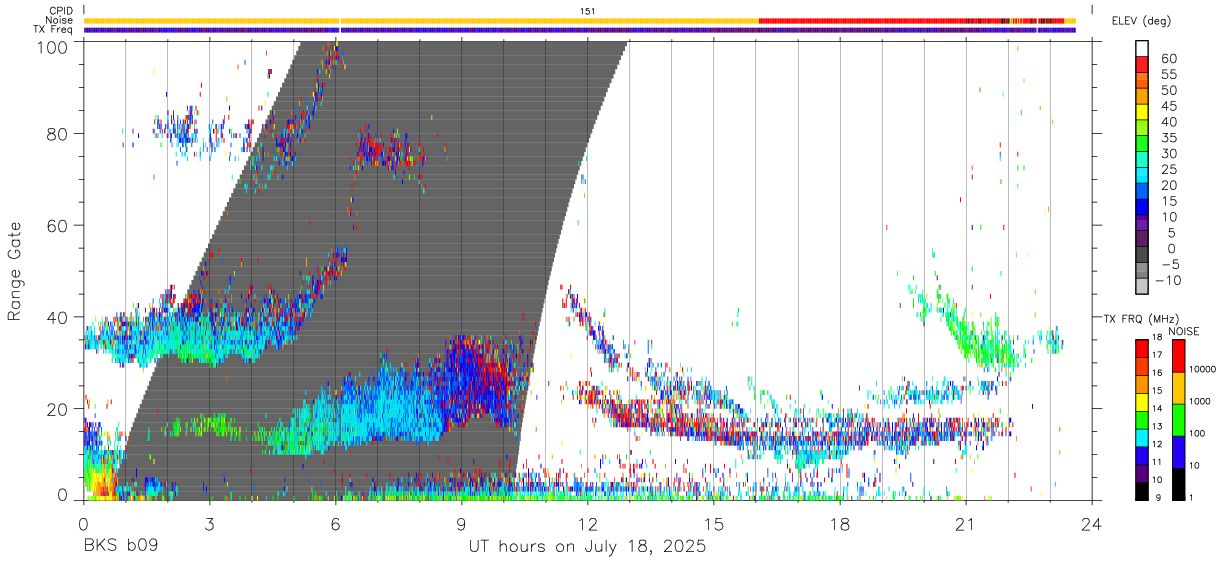Image resolution: width=1228 pixels, height=567 pixels.
Task: Click UT hour tick label 21
Action: [966, 523]
